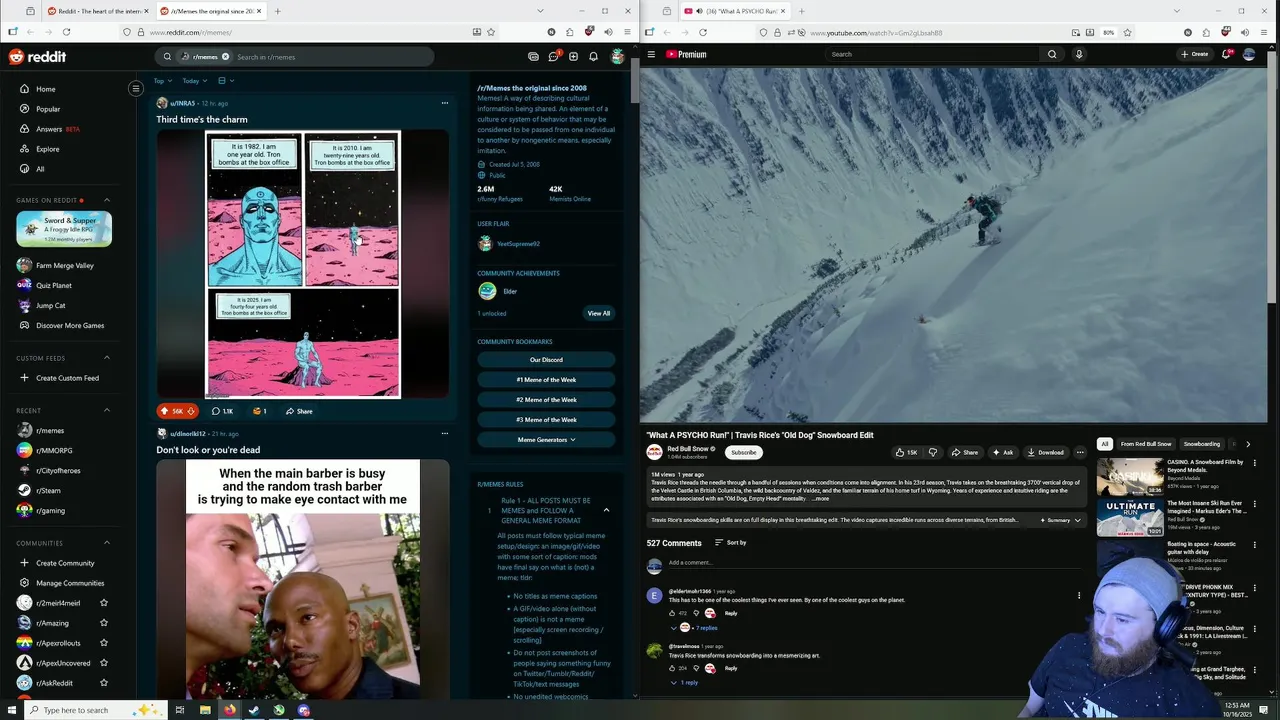Open Explore in Reddit sidebar
The width and height of the screenshot is (1280, 720).
click(x=47, y=149)
